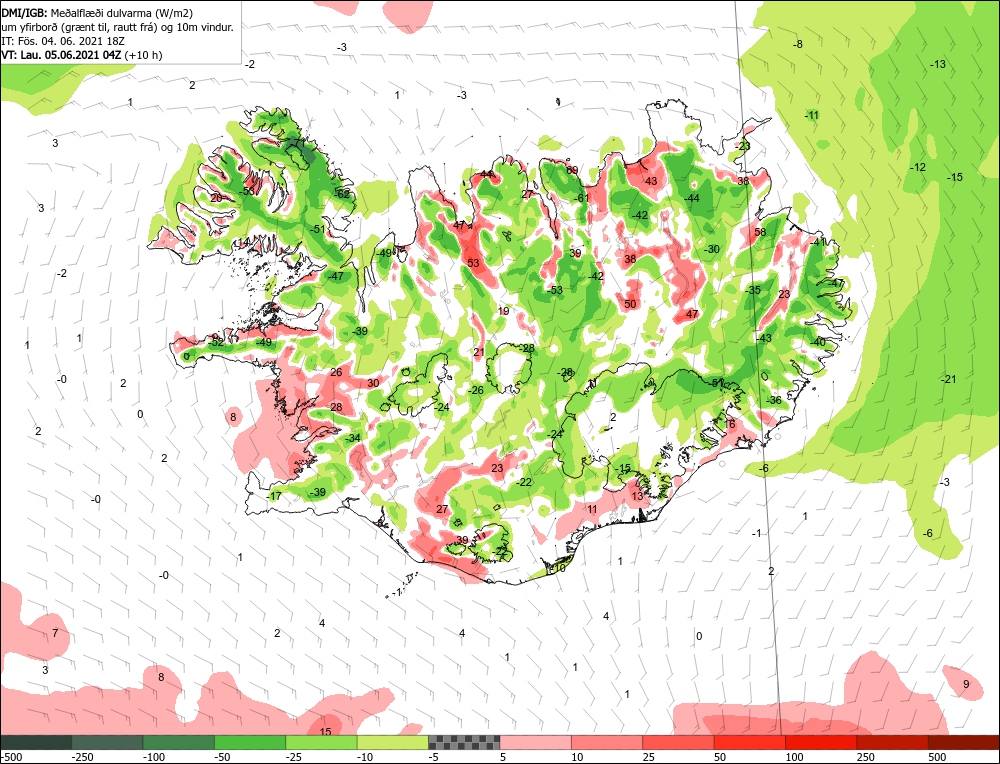Click the map value '28' in west Iceland
The height and width of the screenshot is (764, 1000).
[336, 408]
